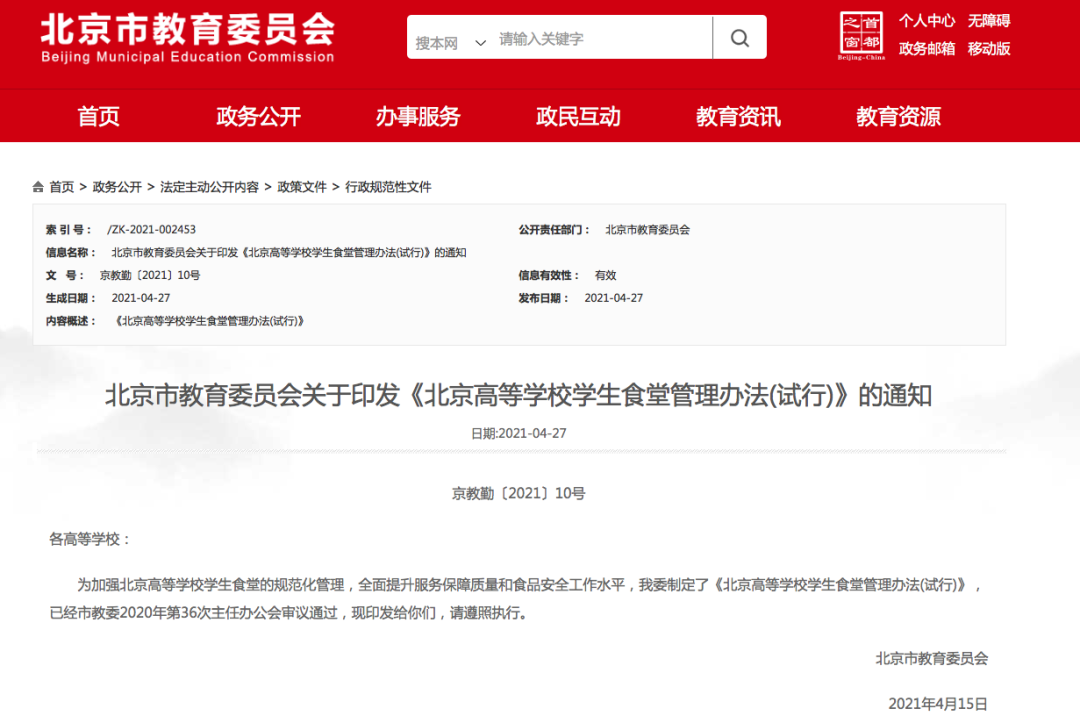Open 政务邮箱 link
The width and height of the screenshot is (1080, 723).
926,48
